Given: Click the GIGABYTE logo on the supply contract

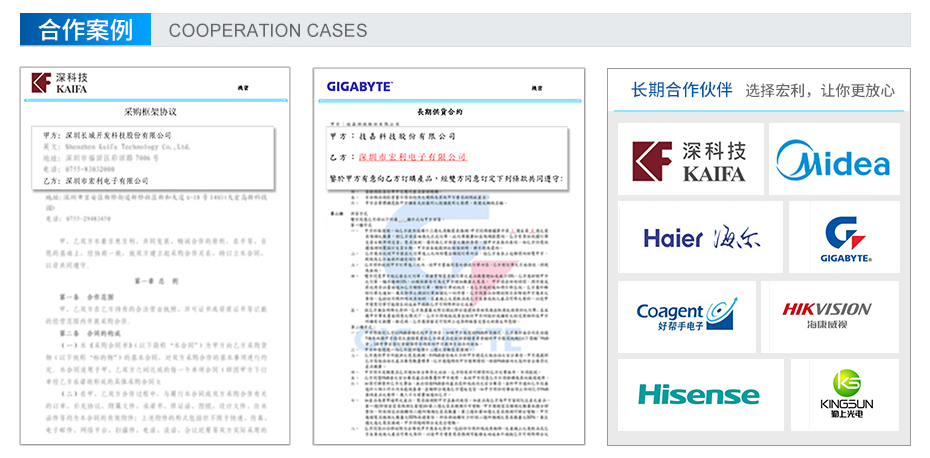Looking at the screenshot, I should click(x=359, y=87).
